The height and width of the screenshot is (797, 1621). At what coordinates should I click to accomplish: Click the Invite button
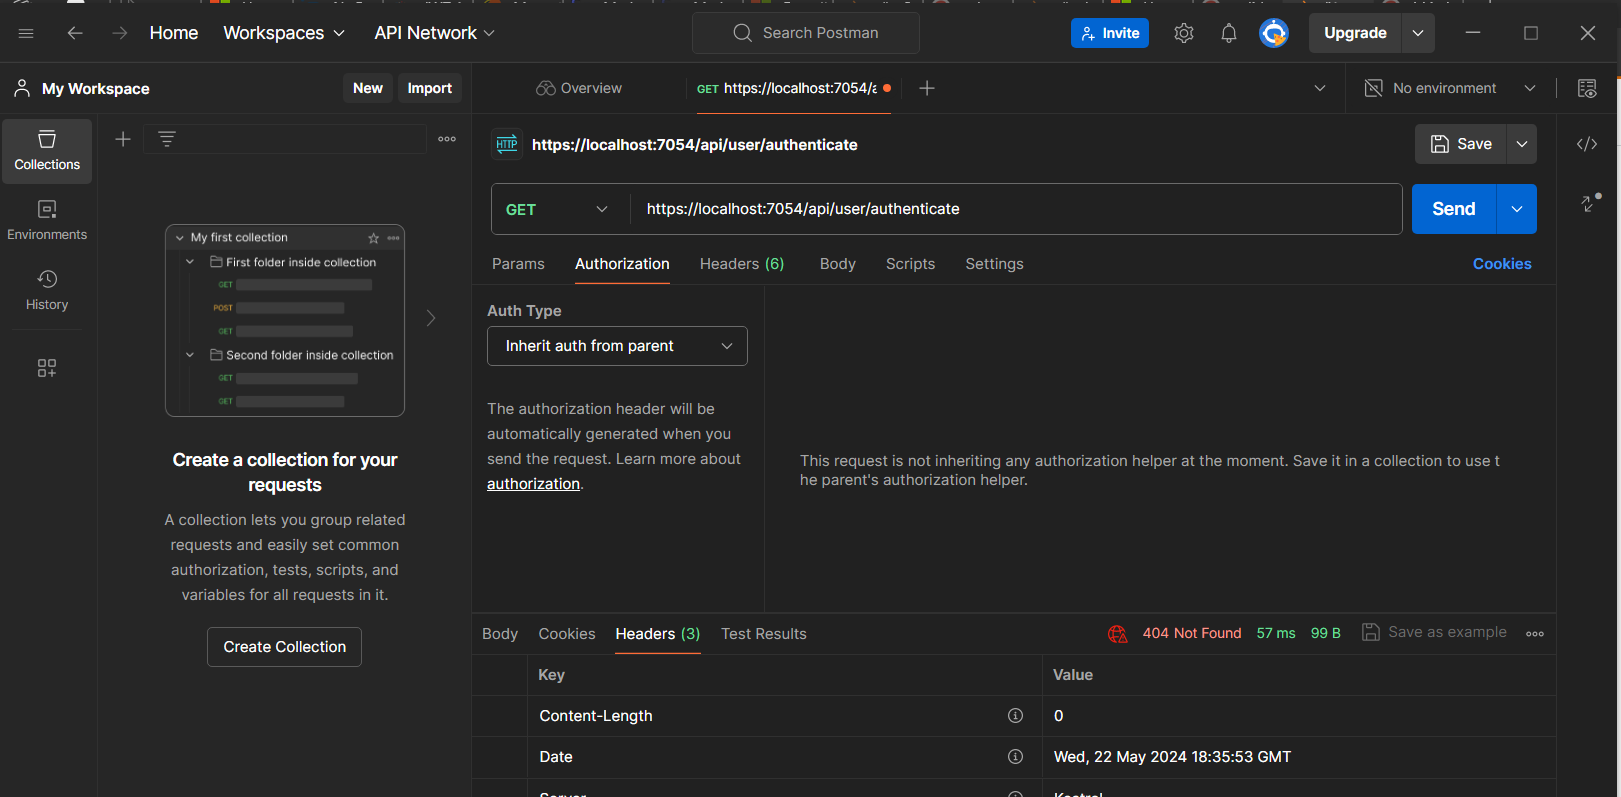click(x=1110, y=33)
